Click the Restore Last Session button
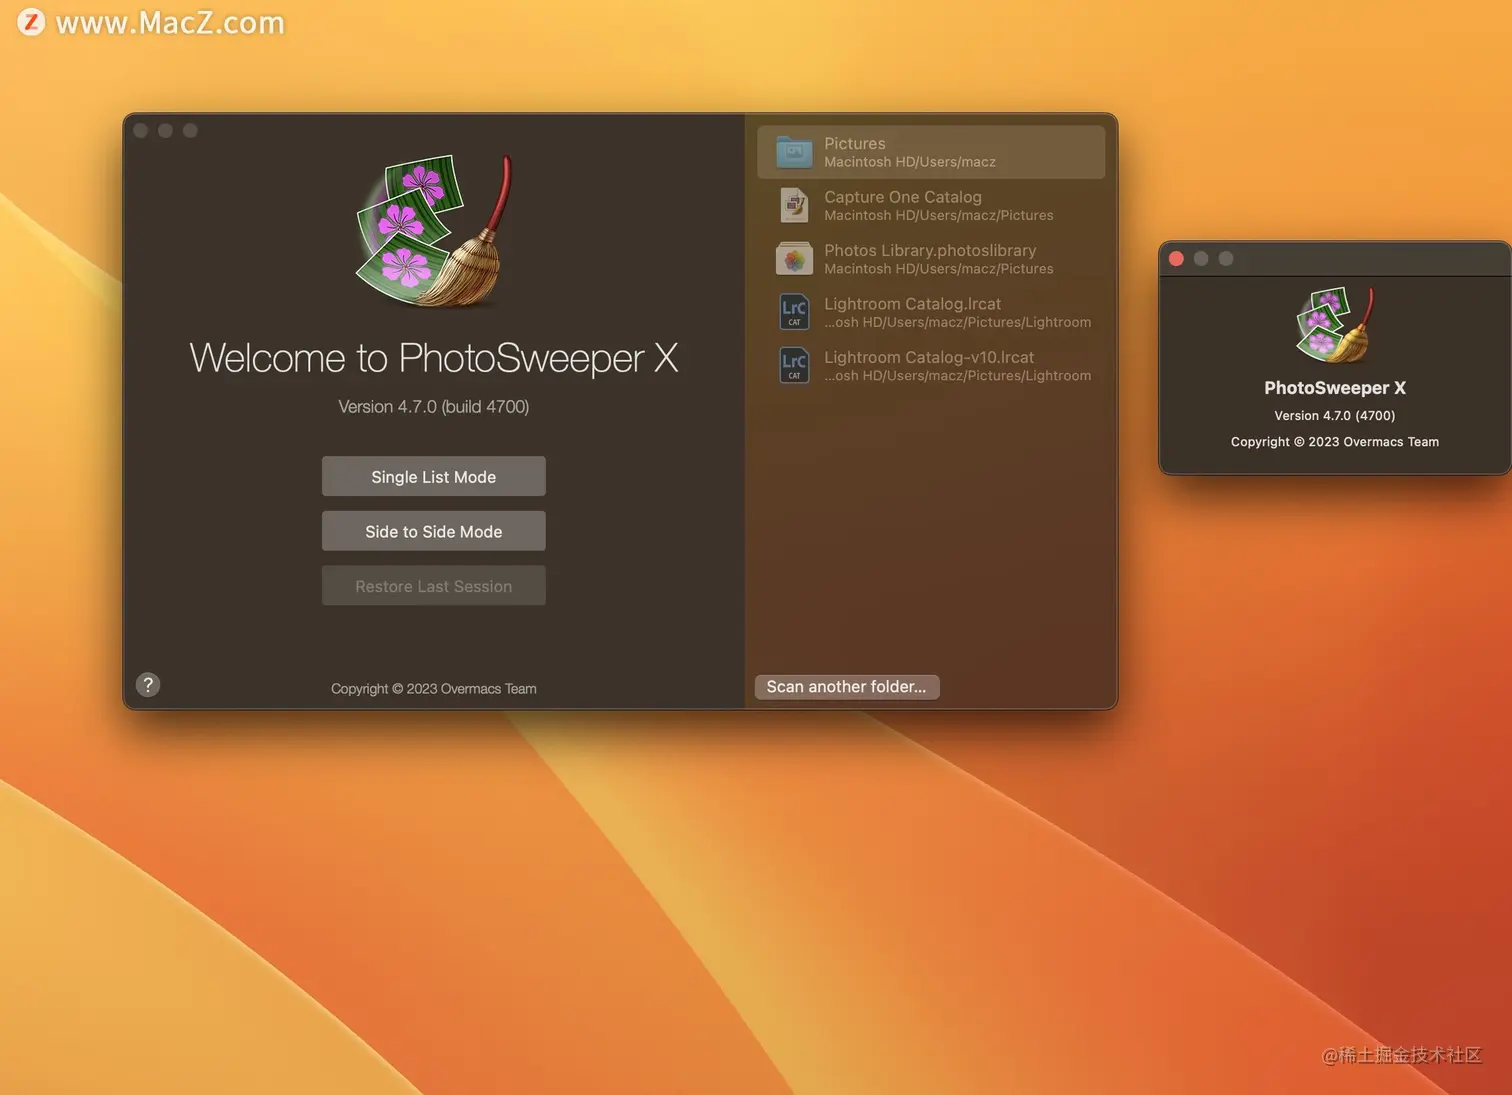Screen dimensions: 1512x1095 (x=433, y=586)
